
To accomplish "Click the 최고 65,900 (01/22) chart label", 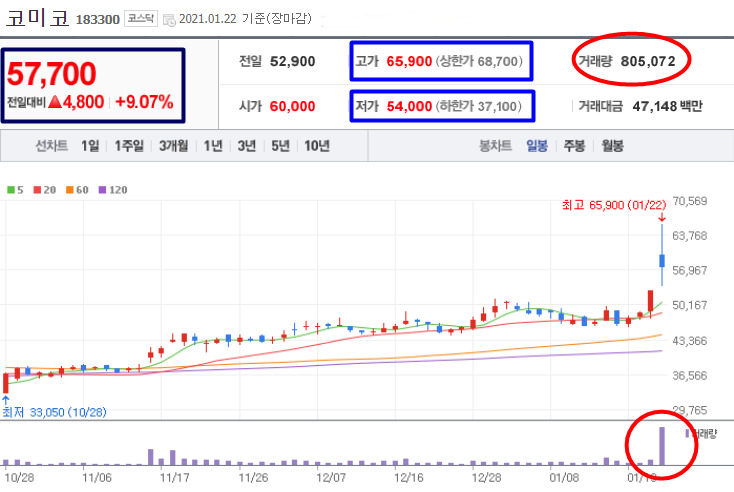I will (614, 205).
